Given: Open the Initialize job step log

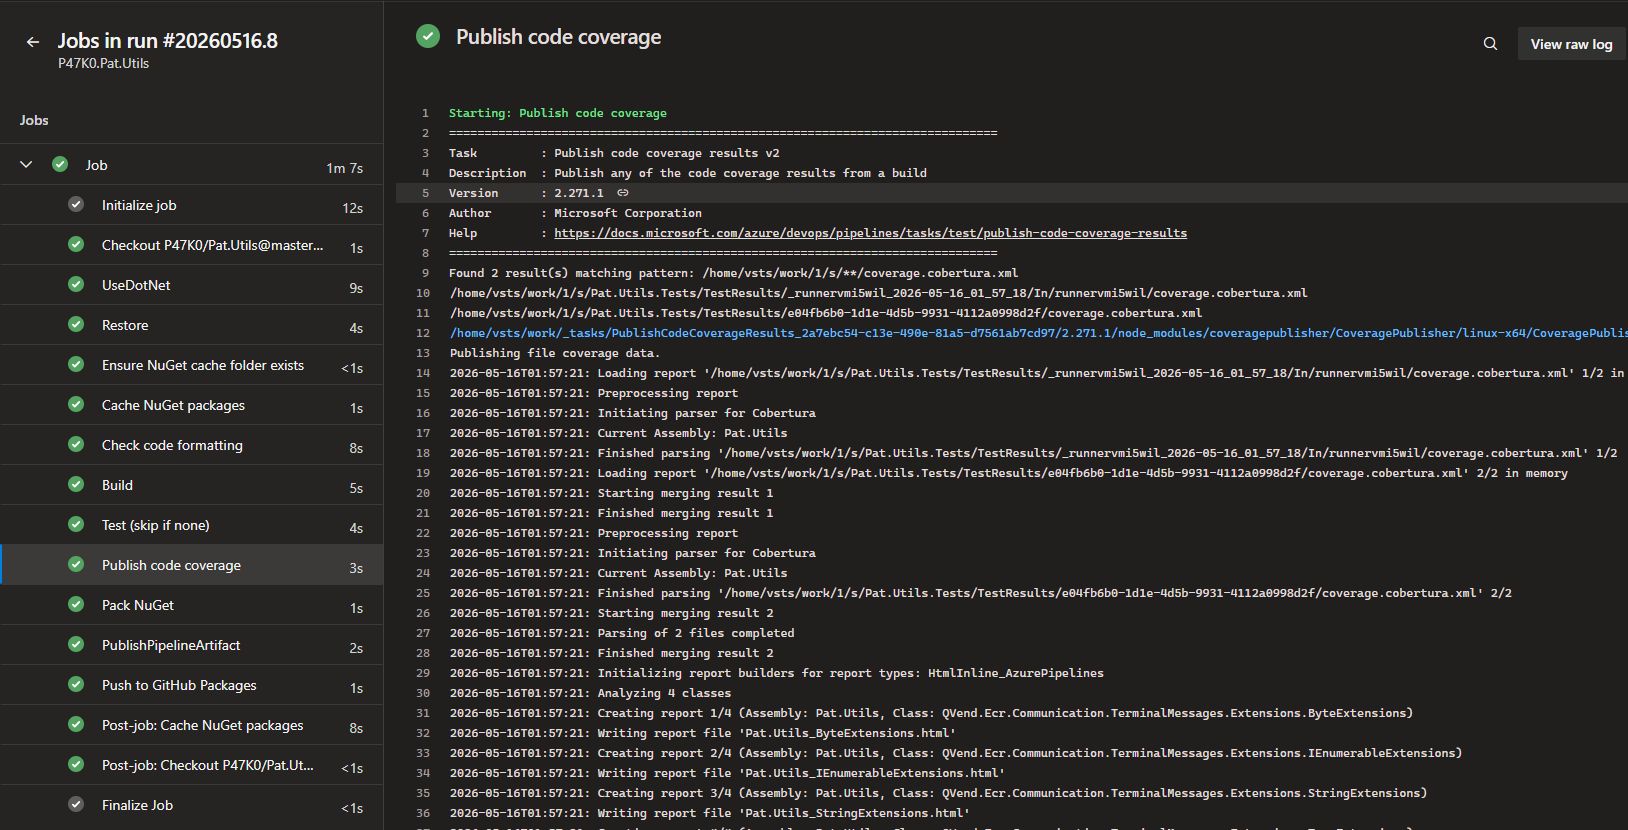Looking at the screenshot, I should click(192, 205).
